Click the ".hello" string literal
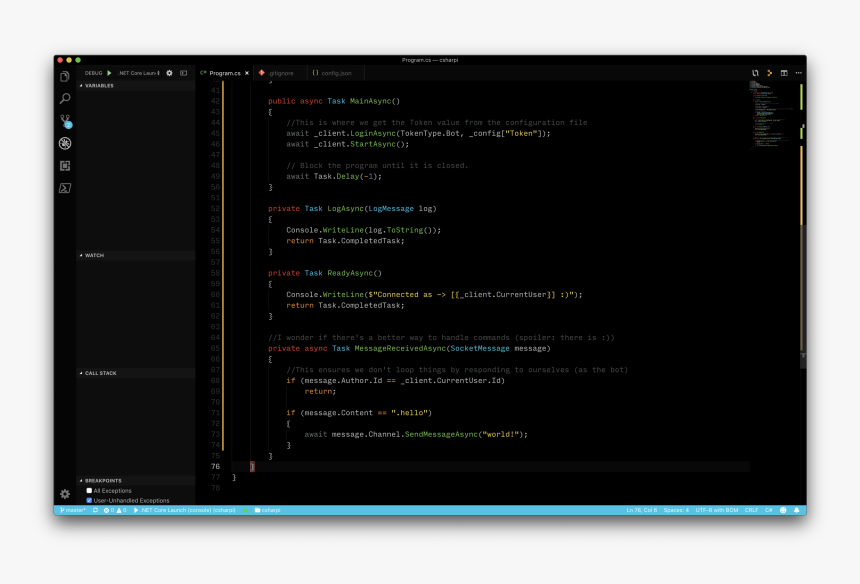 tap(409, 413)
